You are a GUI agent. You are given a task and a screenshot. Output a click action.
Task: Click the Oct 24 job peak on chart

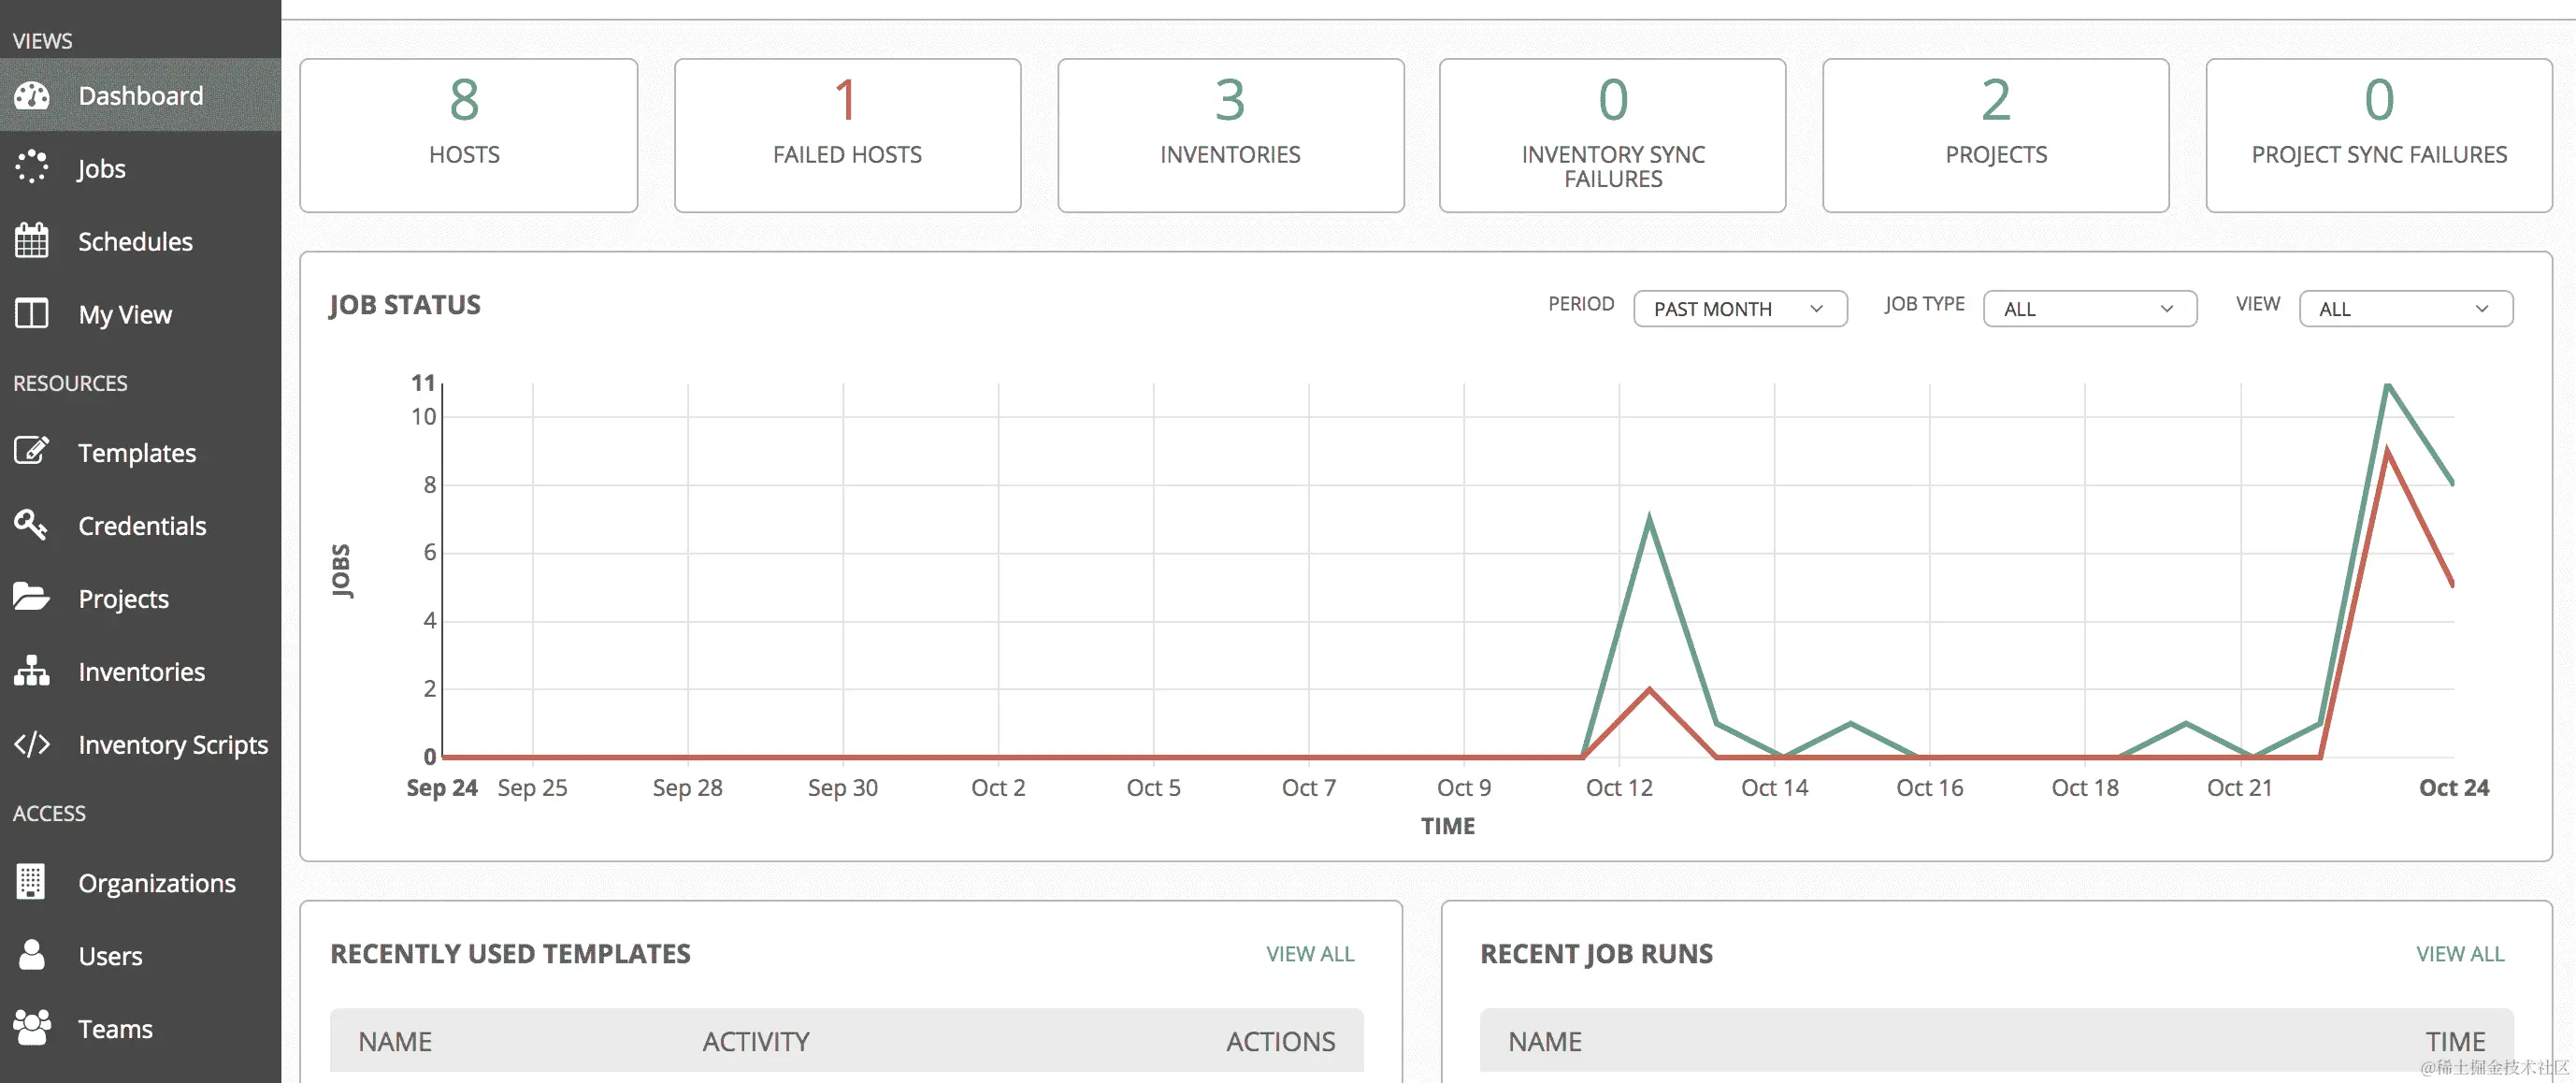[x=2387, y=386]
